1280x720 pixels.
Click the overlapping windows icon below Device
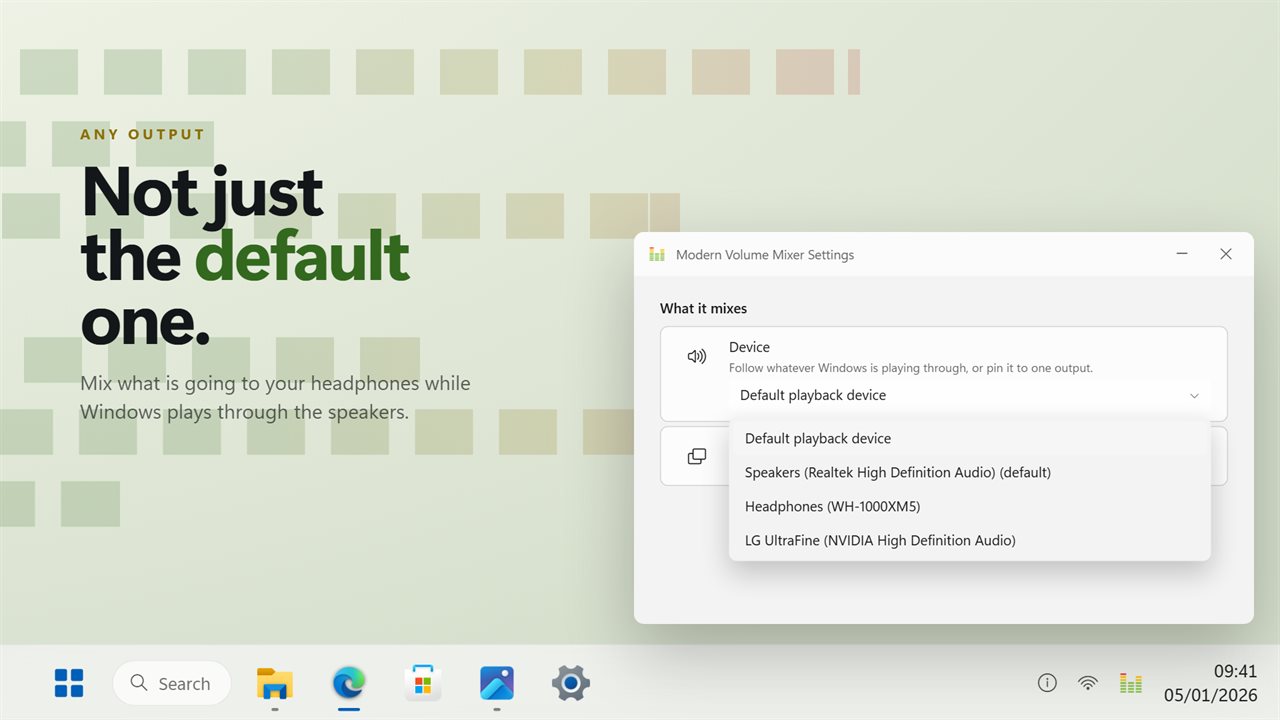pos(697,456)
